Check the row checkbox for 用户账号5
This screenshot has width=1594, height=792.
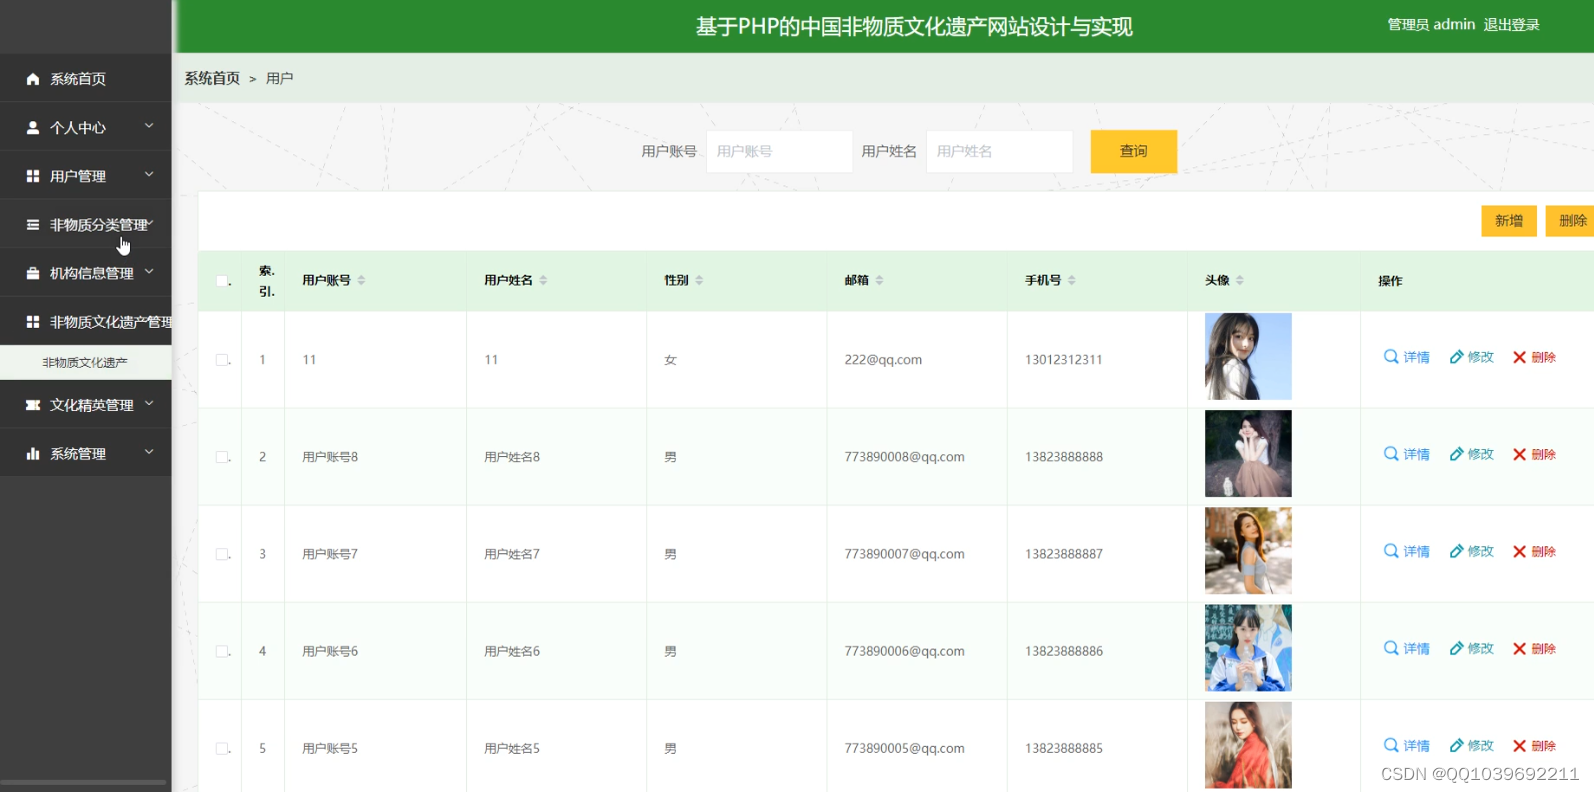[x=222, y=748]
